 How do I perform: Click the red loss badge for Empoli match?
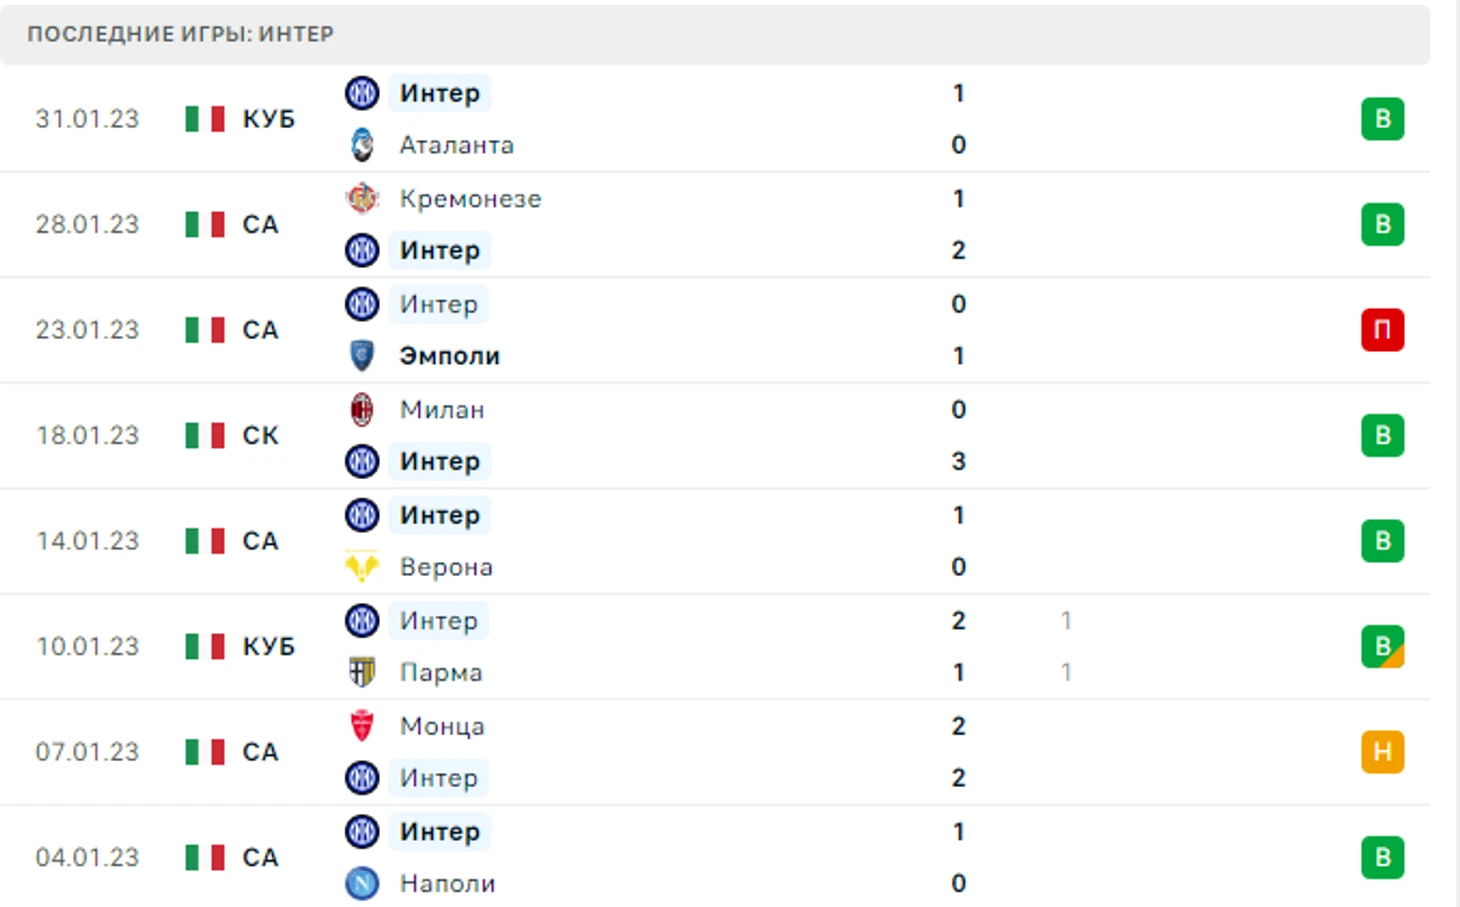(1382, 330)
